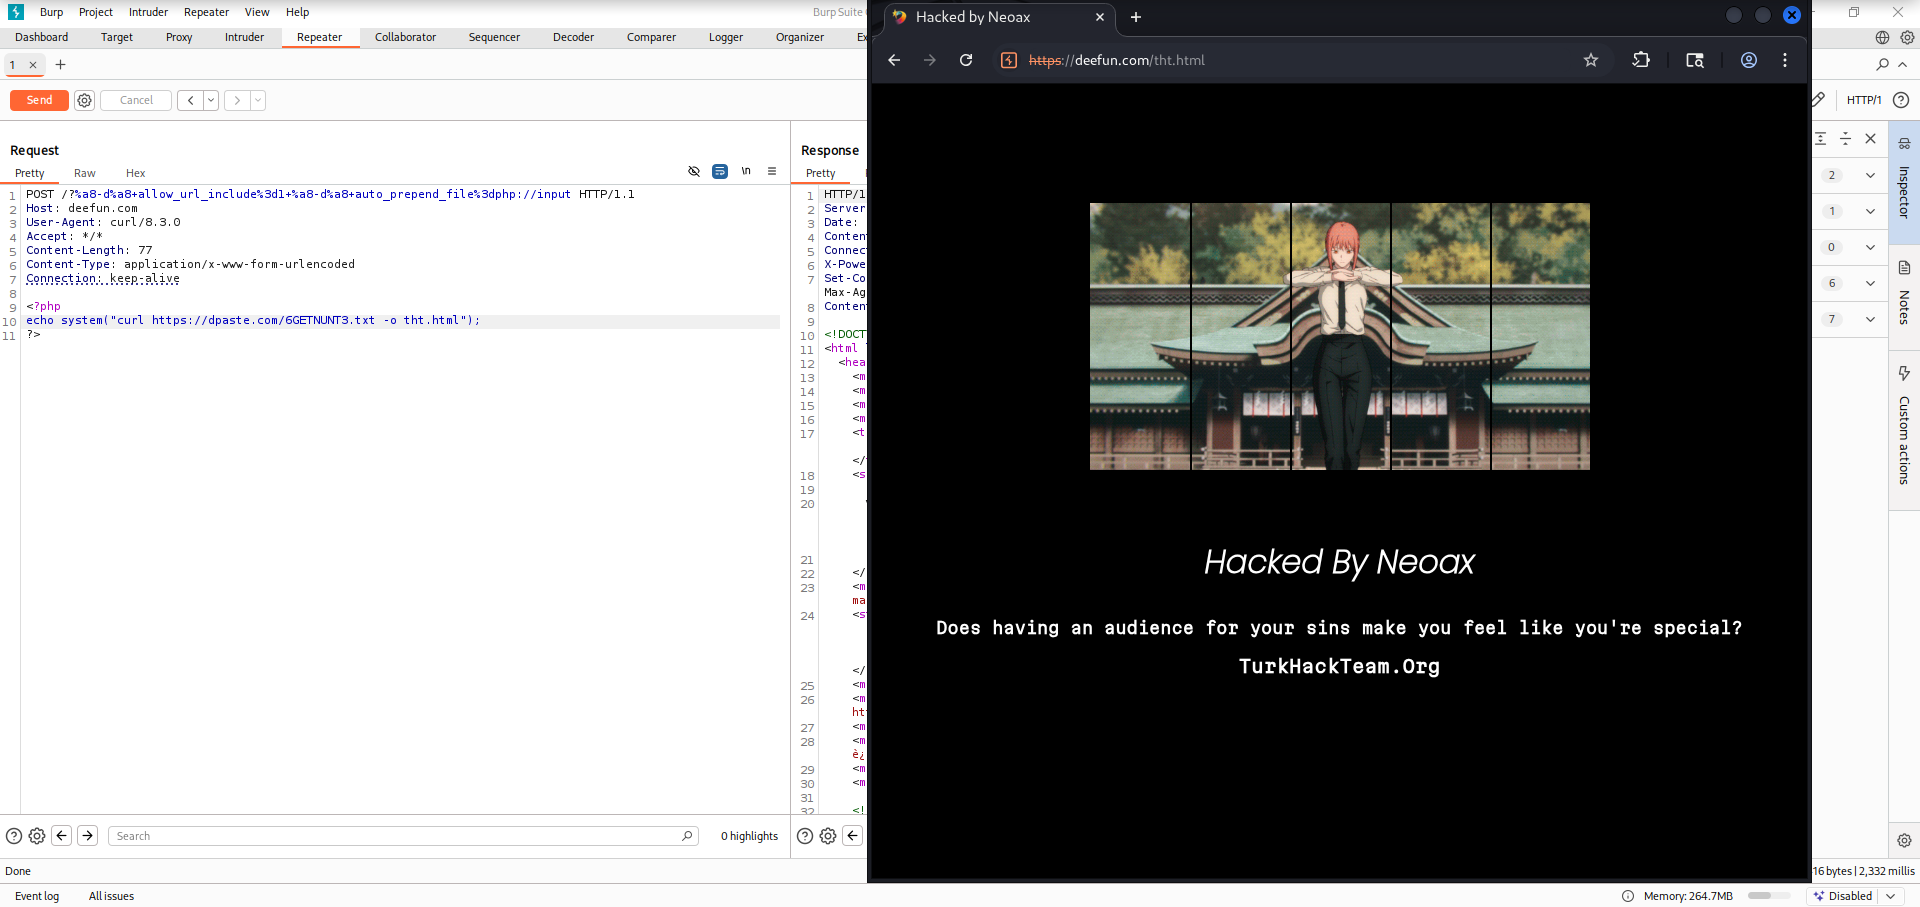Image resolution: width=1920 pixels, height=907 pixels.
Task: Go back in the browser window
Action: (894, 60)
